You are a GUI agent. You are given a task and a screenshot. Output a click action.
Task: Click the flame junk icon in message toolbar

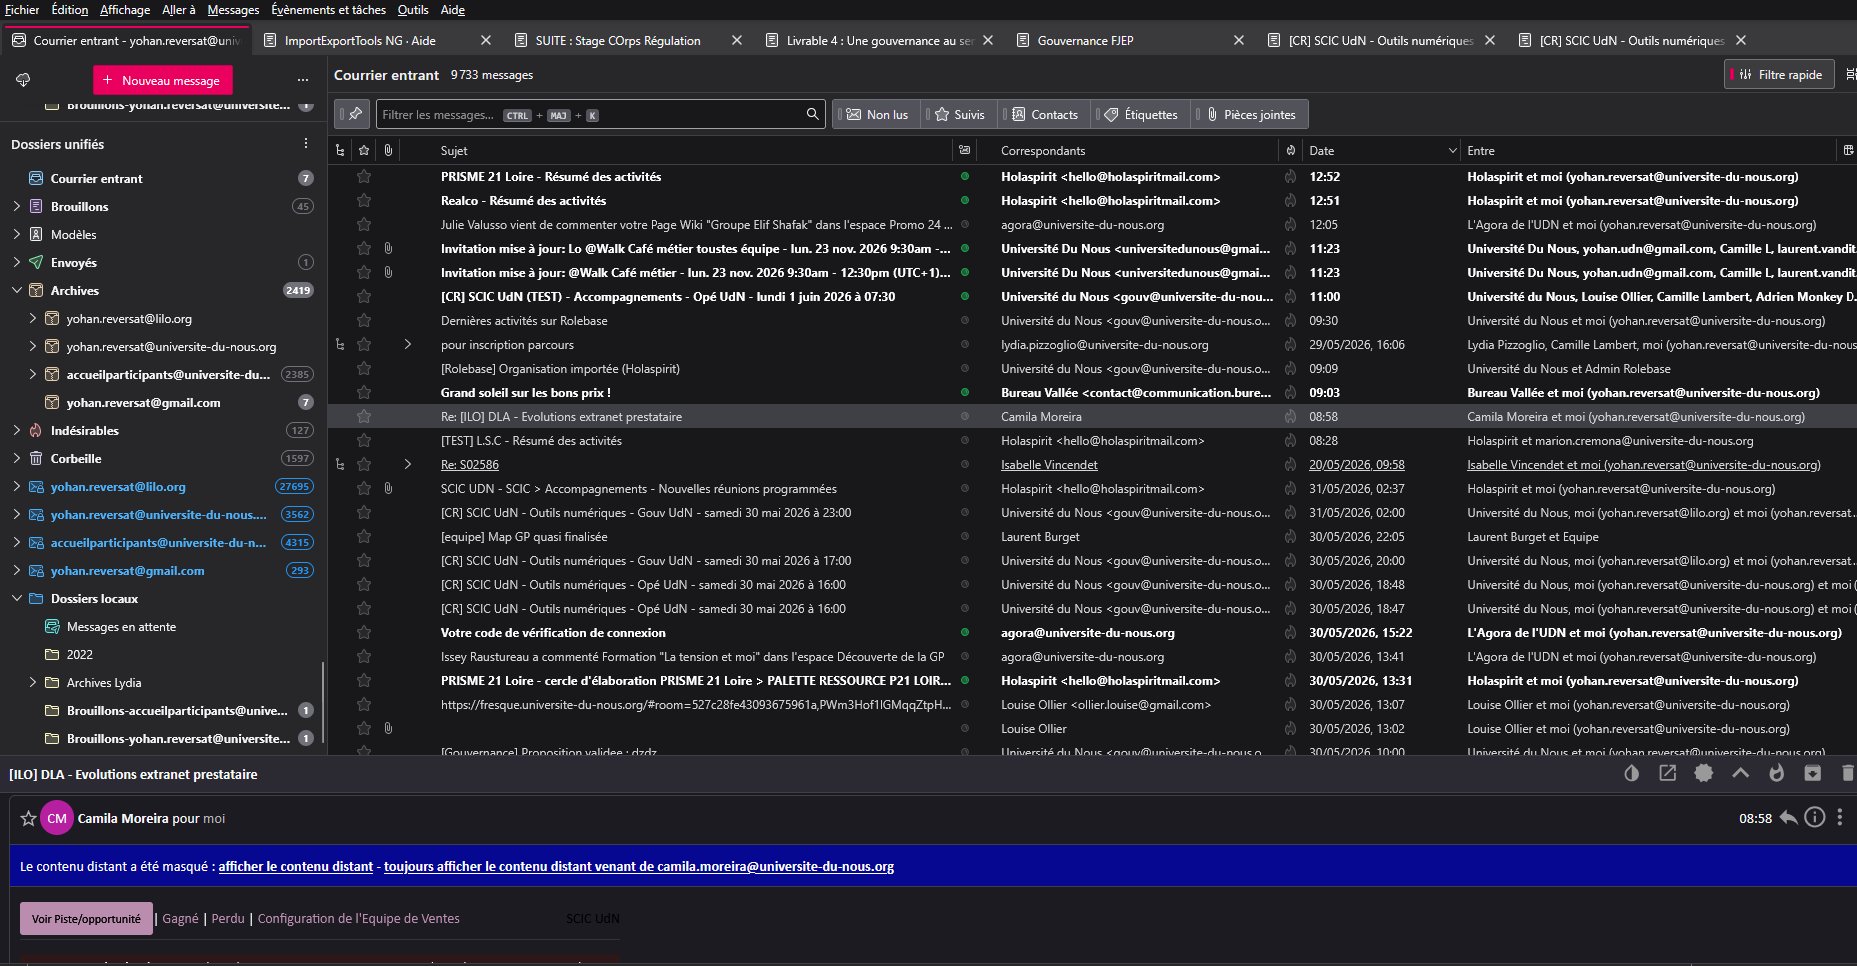point(1776,773)
